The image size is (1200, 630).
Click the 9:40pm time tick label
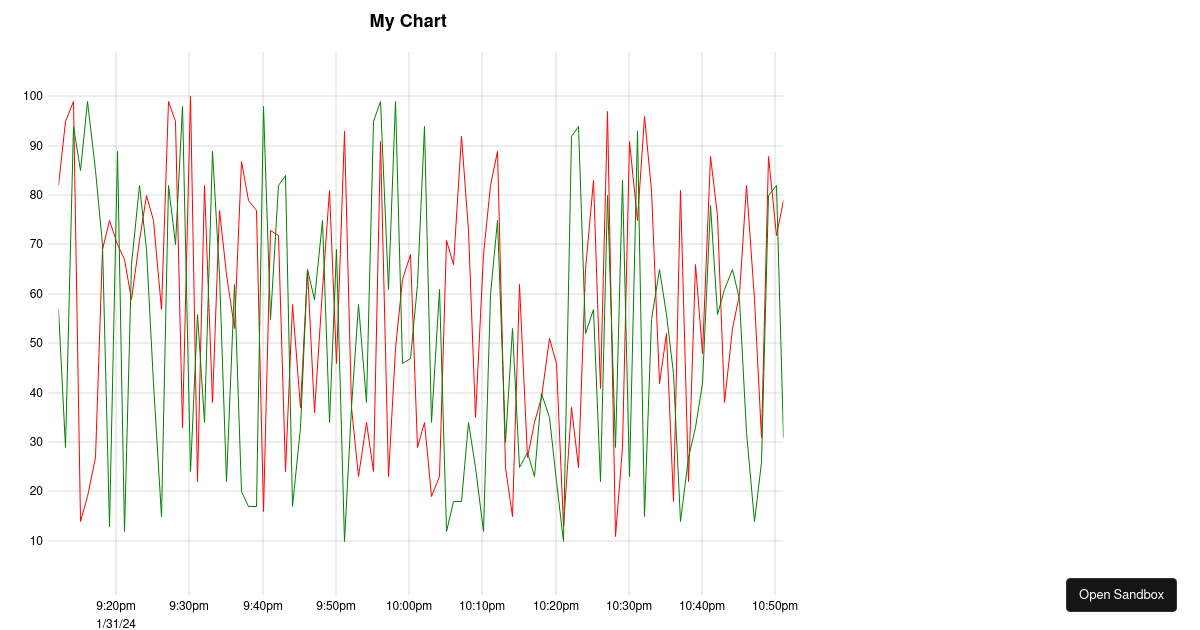pyautogui.click(x=262, y=606)
